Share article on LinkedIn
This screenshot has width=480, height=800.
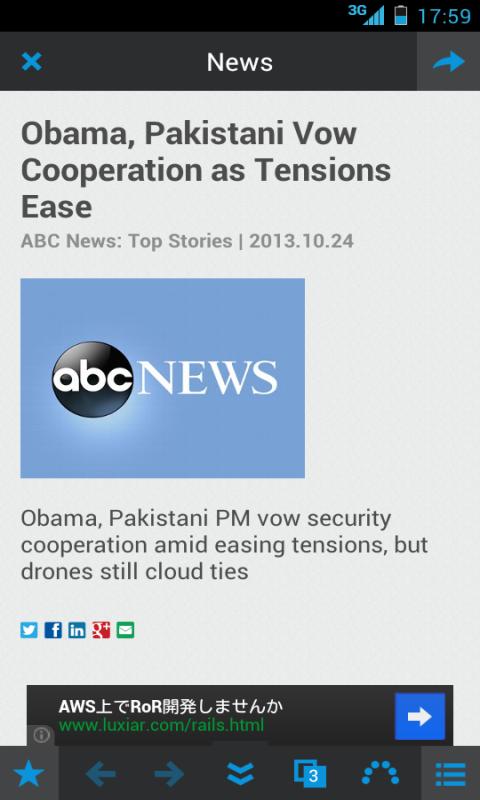77,631
